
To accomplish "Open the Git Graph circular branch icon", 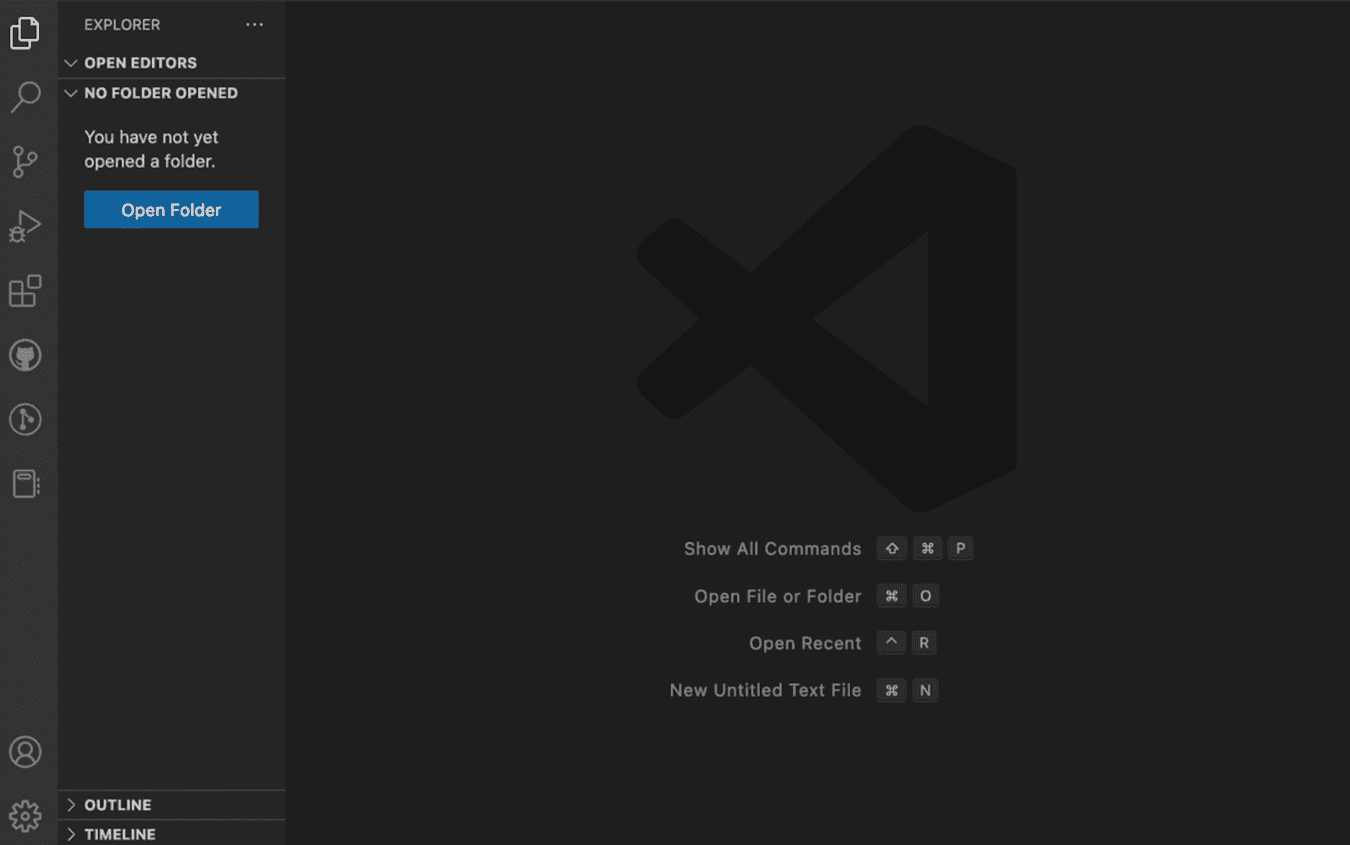I will coord(25,419).
